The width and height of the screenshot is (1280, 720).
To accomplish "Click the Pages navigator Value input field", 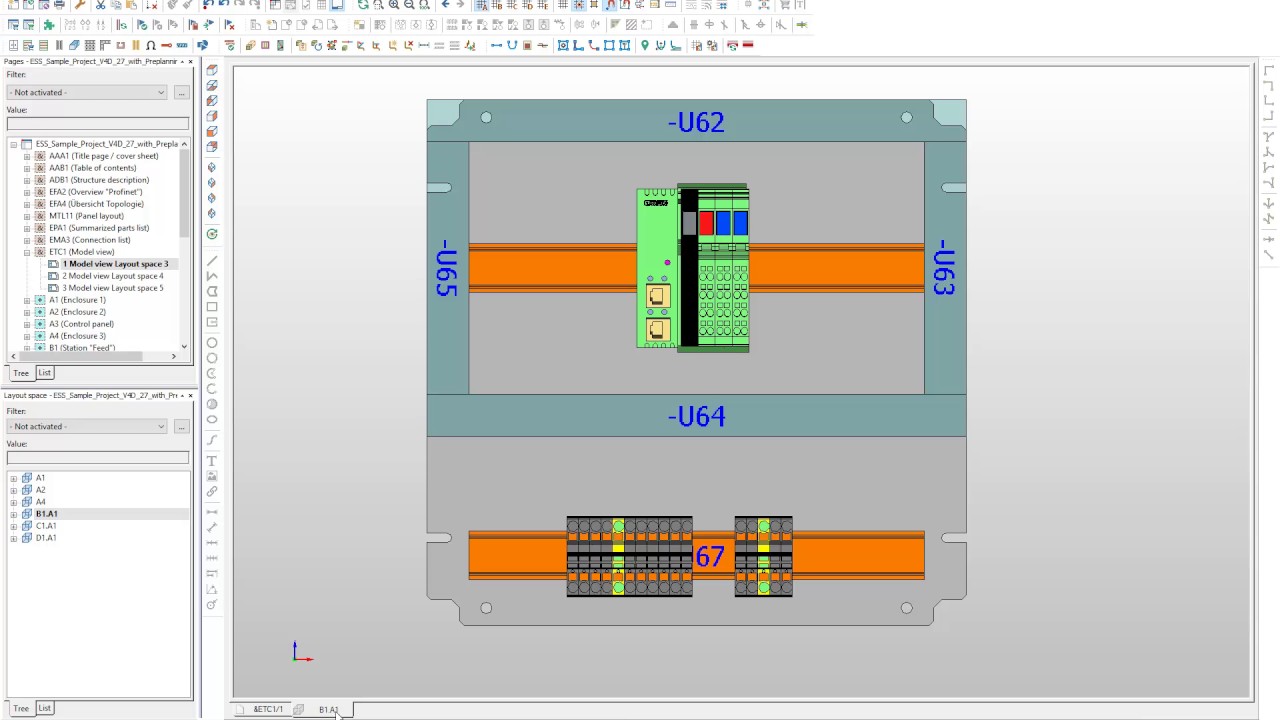I will click(97, 124).
